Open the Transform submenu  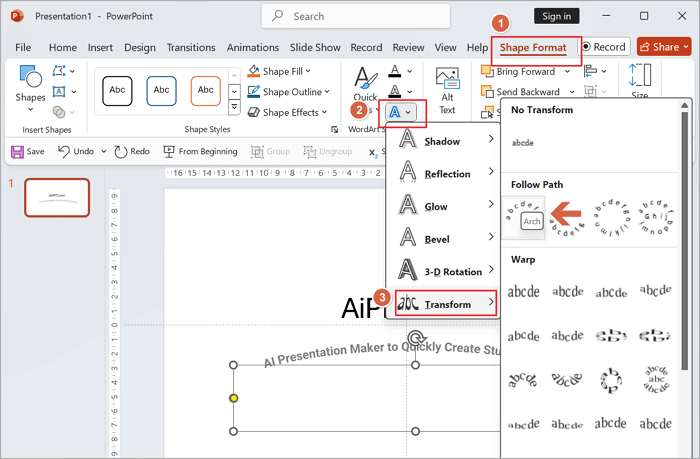click(445, 304)
